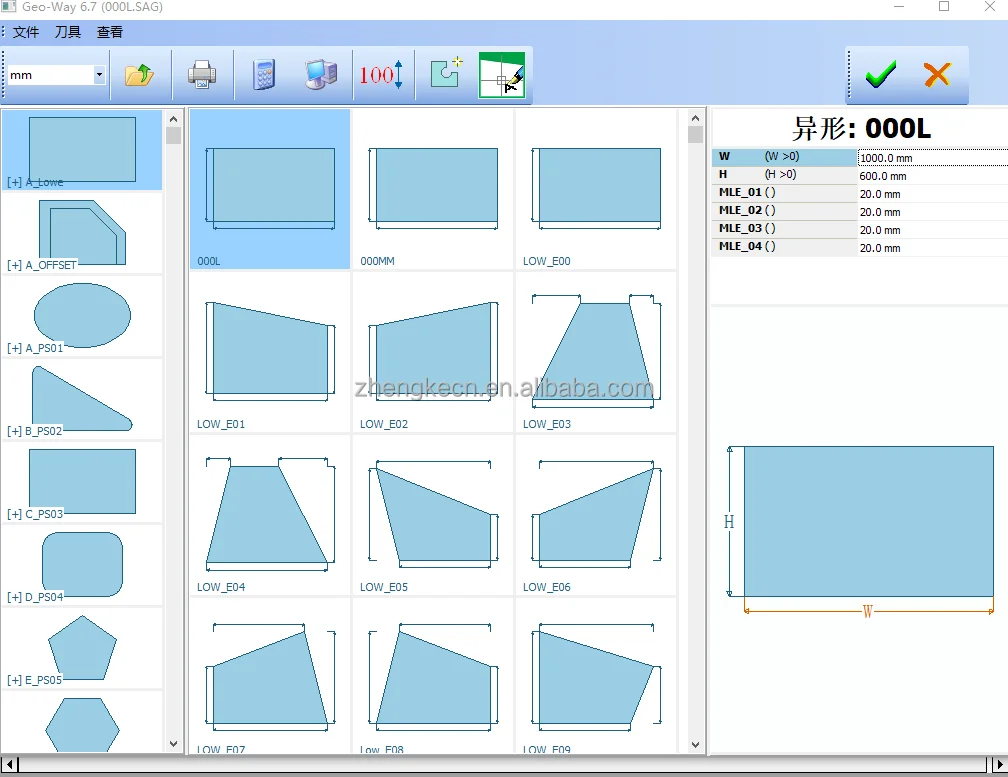Cancel with the orange X icon
Screen dimensions: 1008x777
tap(937, 75)
